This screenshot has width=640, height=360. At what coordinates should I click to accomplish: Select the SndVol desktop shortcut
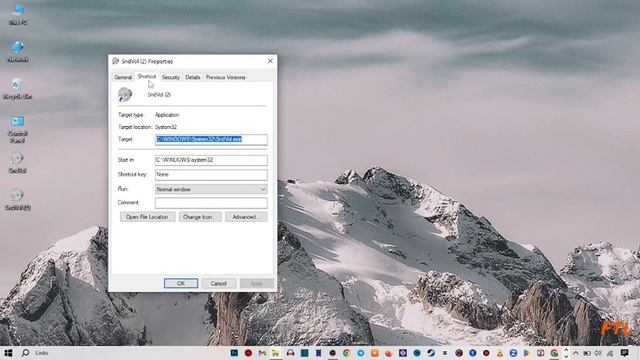(x=18, y=162)
